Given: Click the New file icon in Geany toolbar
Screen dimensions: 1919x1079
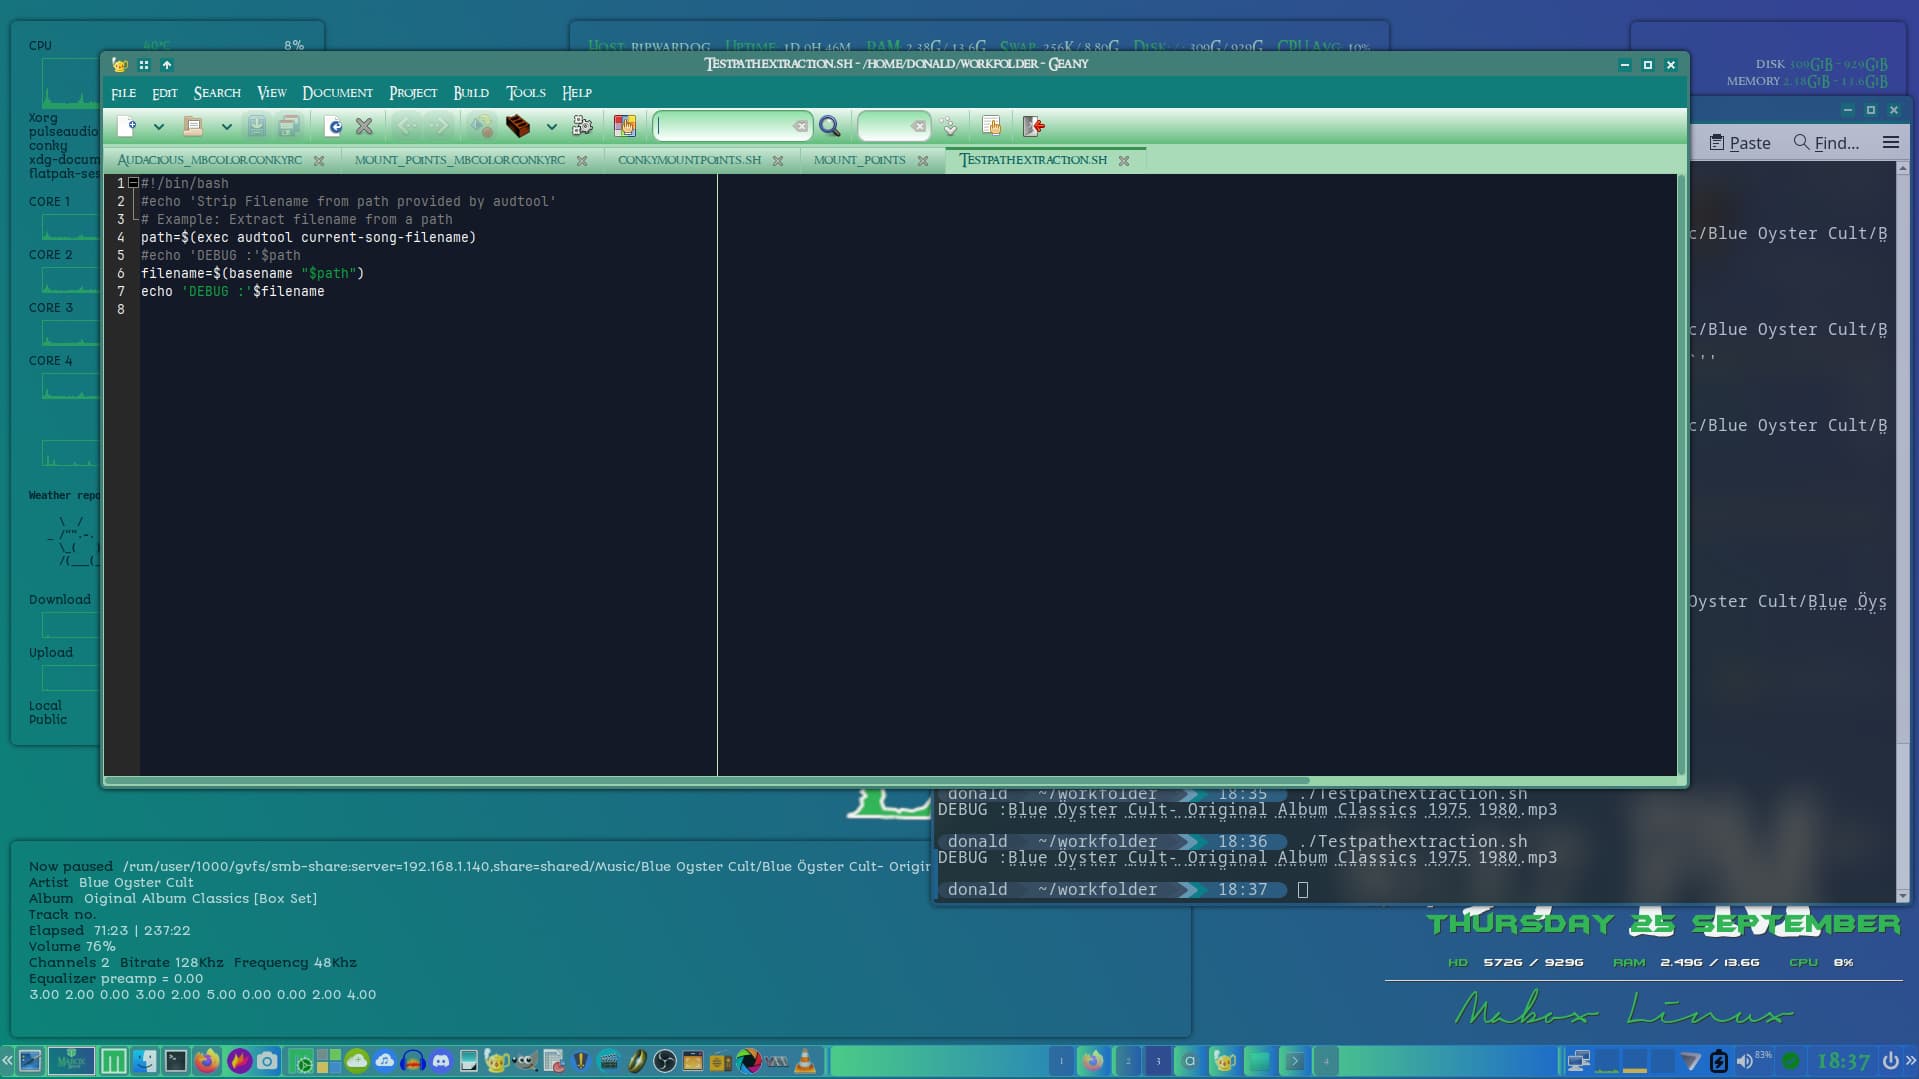Looking at the screenshot, I should tap(127, 126).
